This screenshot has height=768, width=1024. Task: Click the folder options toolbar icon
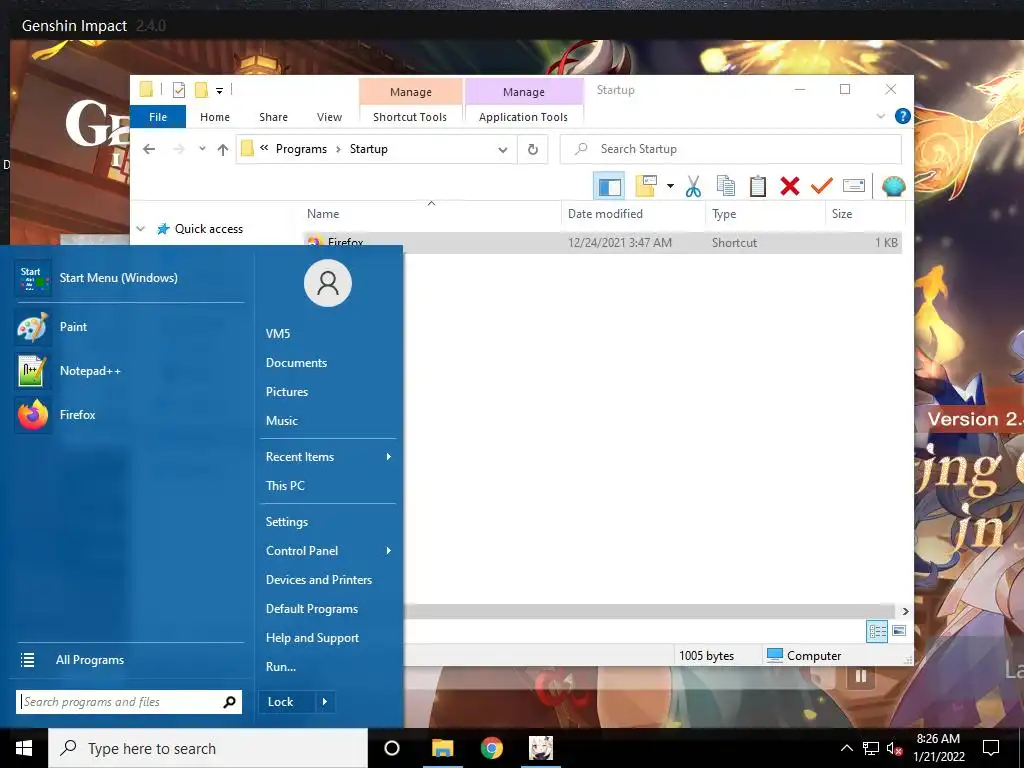tap(646, 186)
